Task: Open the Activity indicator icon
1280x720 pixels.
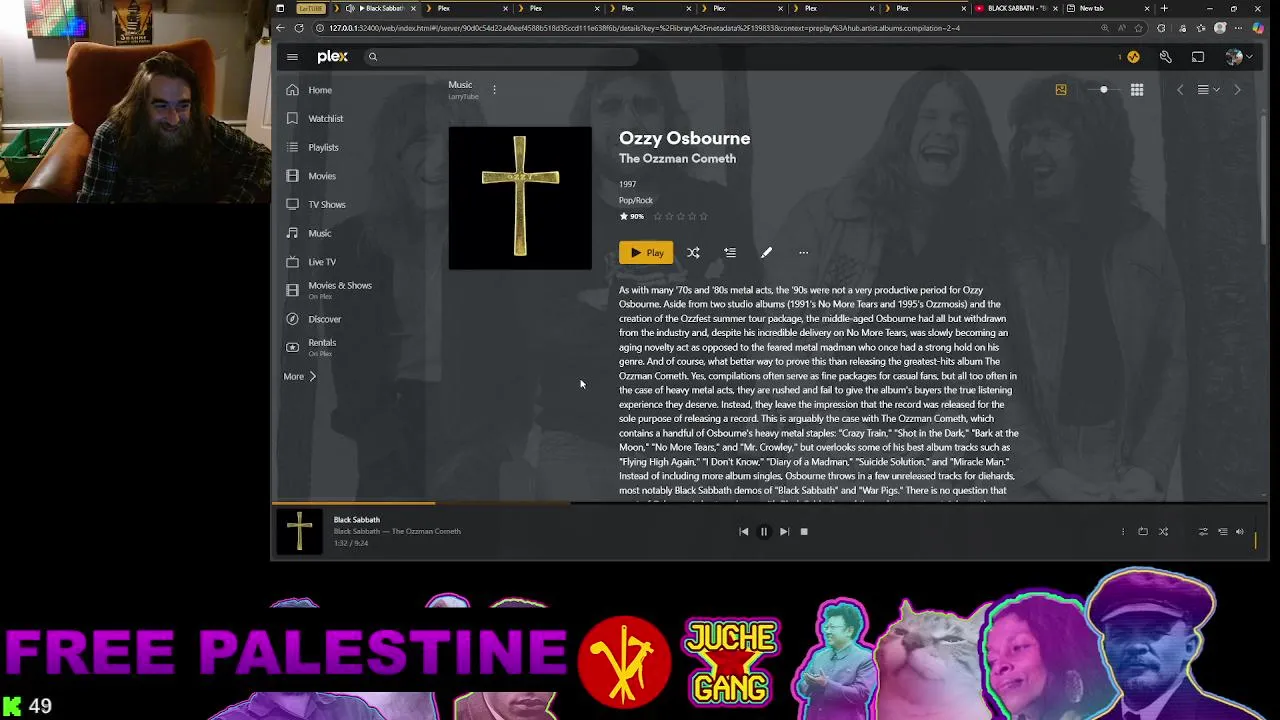Action: [1133, 57]
